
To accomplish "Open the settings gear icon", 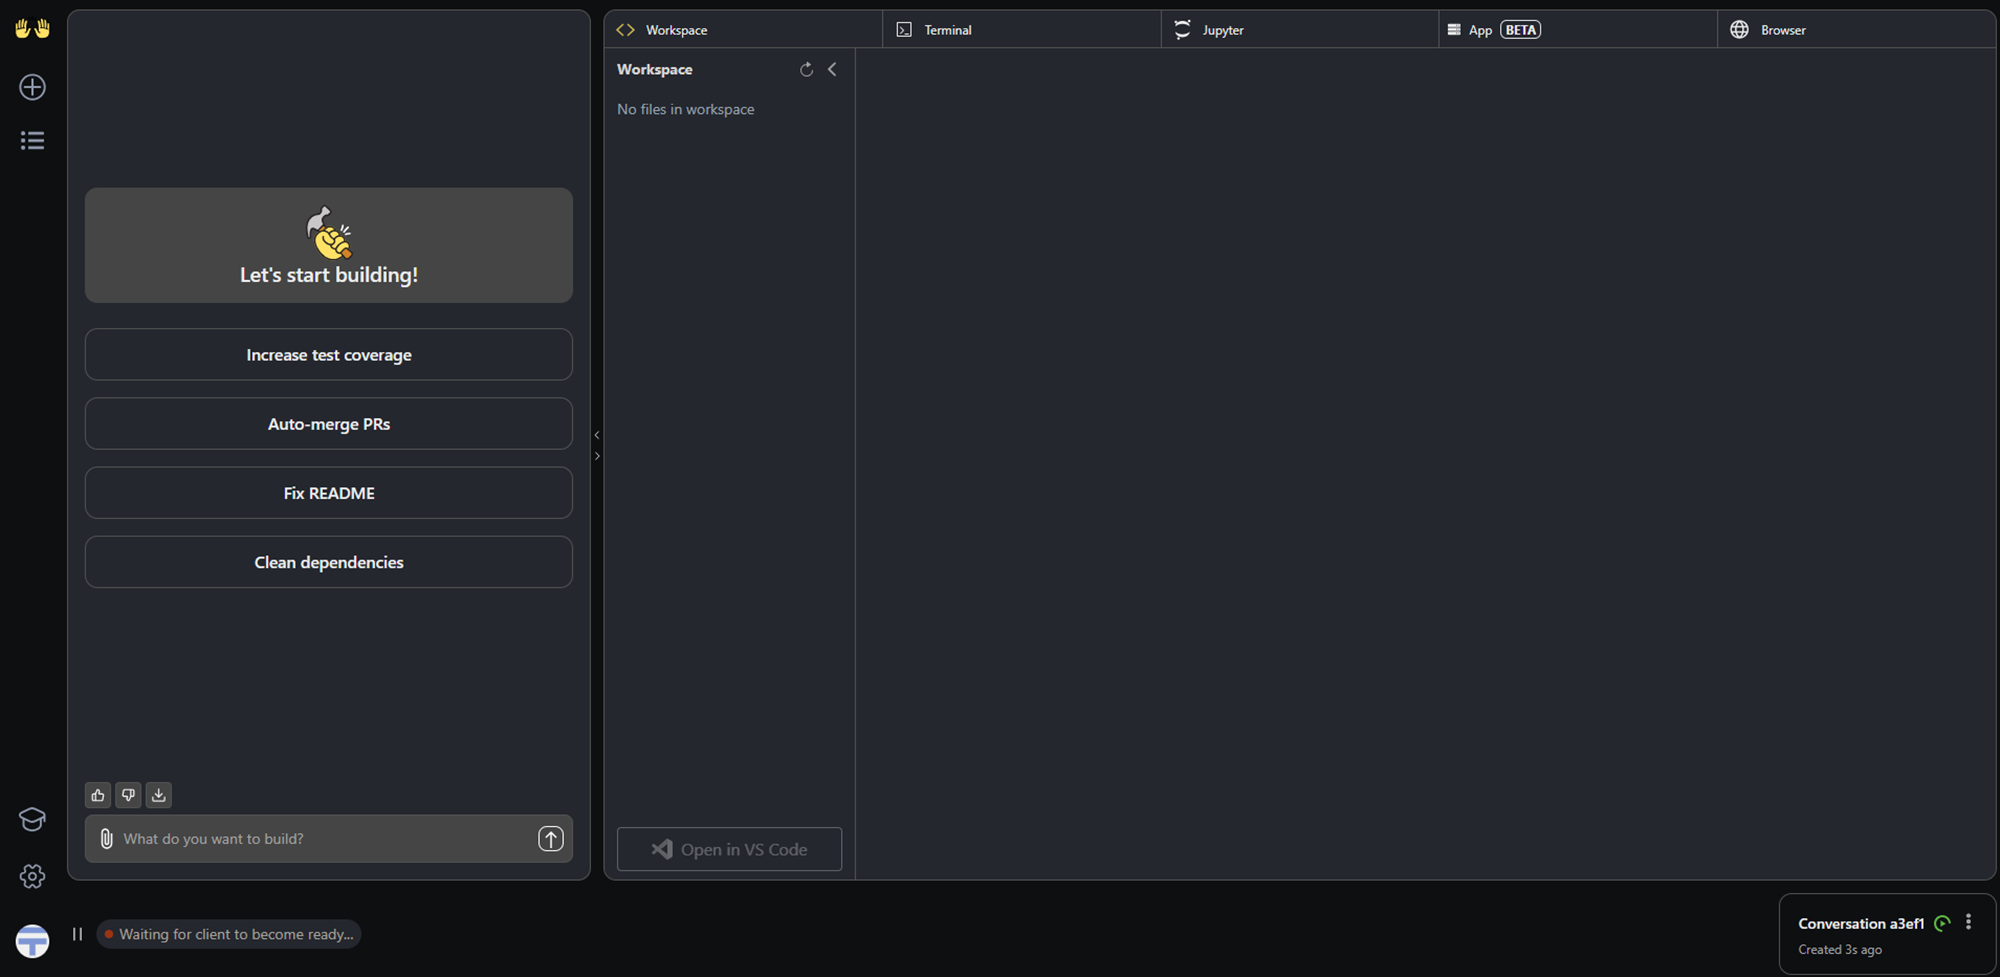I will click(x=32, y=876).
